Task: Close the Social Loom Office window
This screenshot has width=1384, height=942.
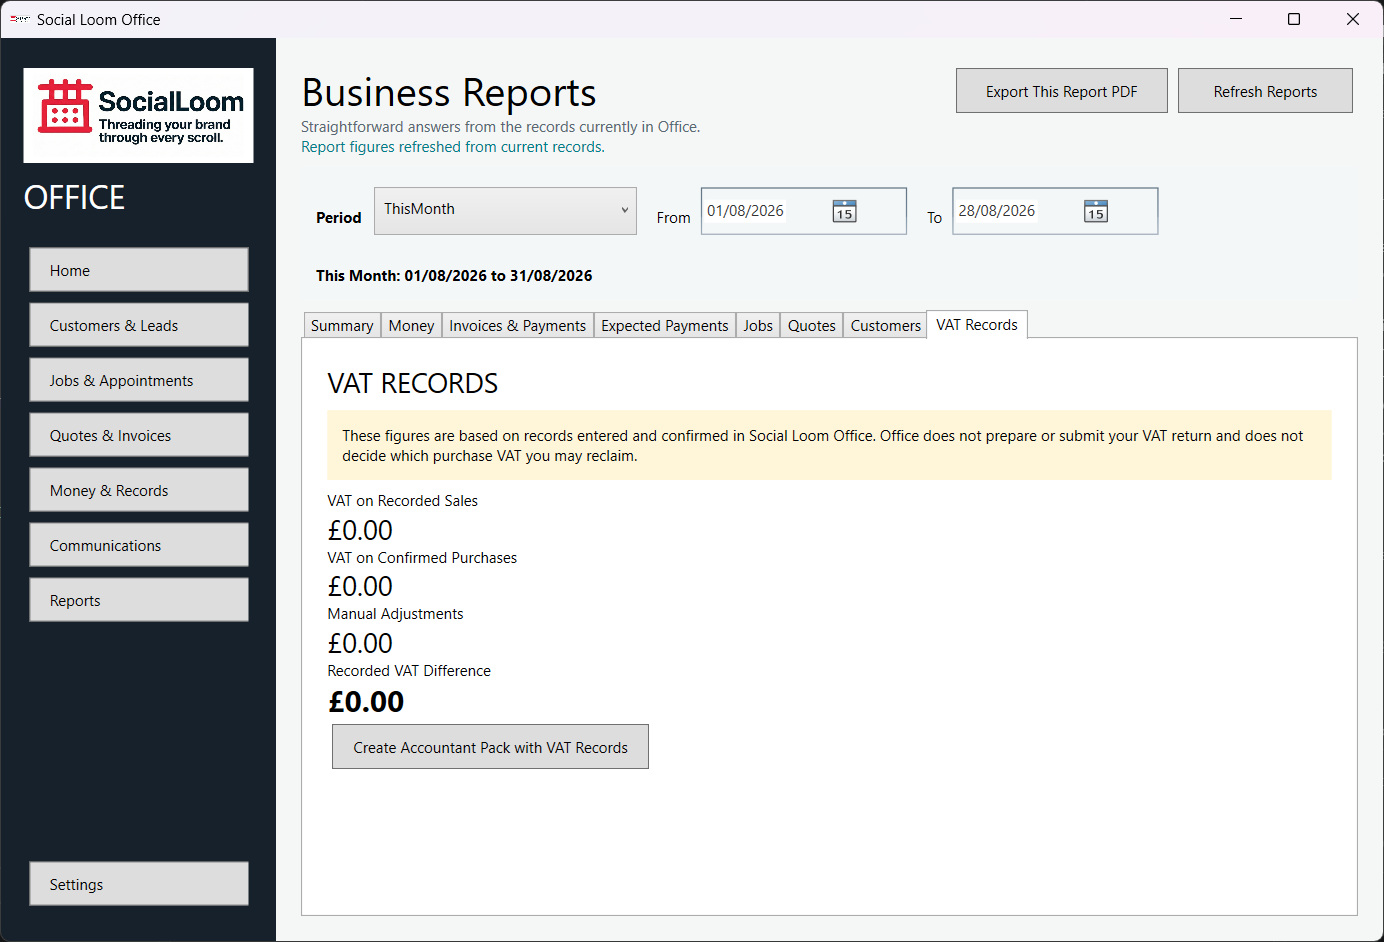Action: [x=1353, y=19]
